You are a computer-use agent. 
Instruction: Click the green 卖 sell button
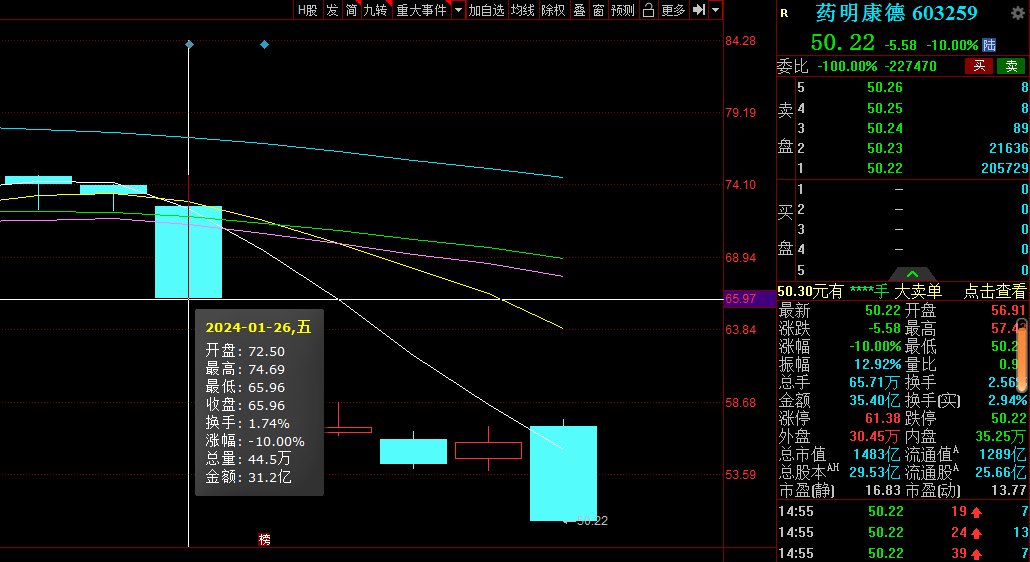point(1012,66)
